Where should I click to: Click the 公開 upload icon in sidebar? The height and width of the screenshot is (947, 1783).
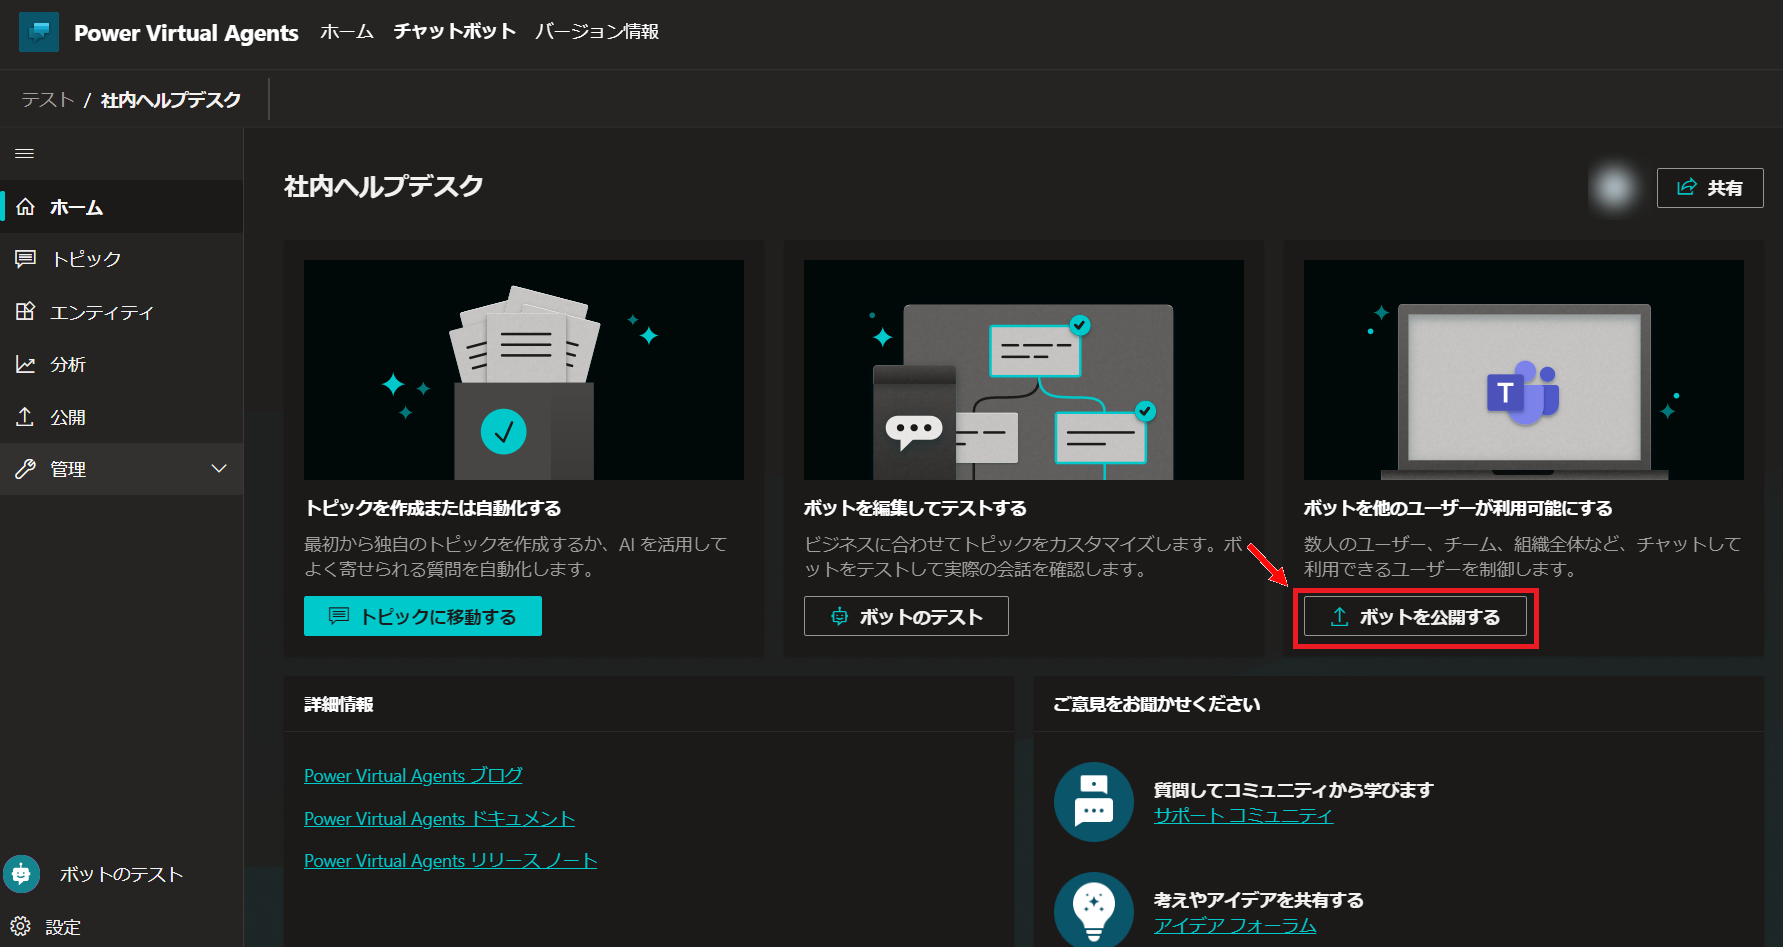[26, 416]
